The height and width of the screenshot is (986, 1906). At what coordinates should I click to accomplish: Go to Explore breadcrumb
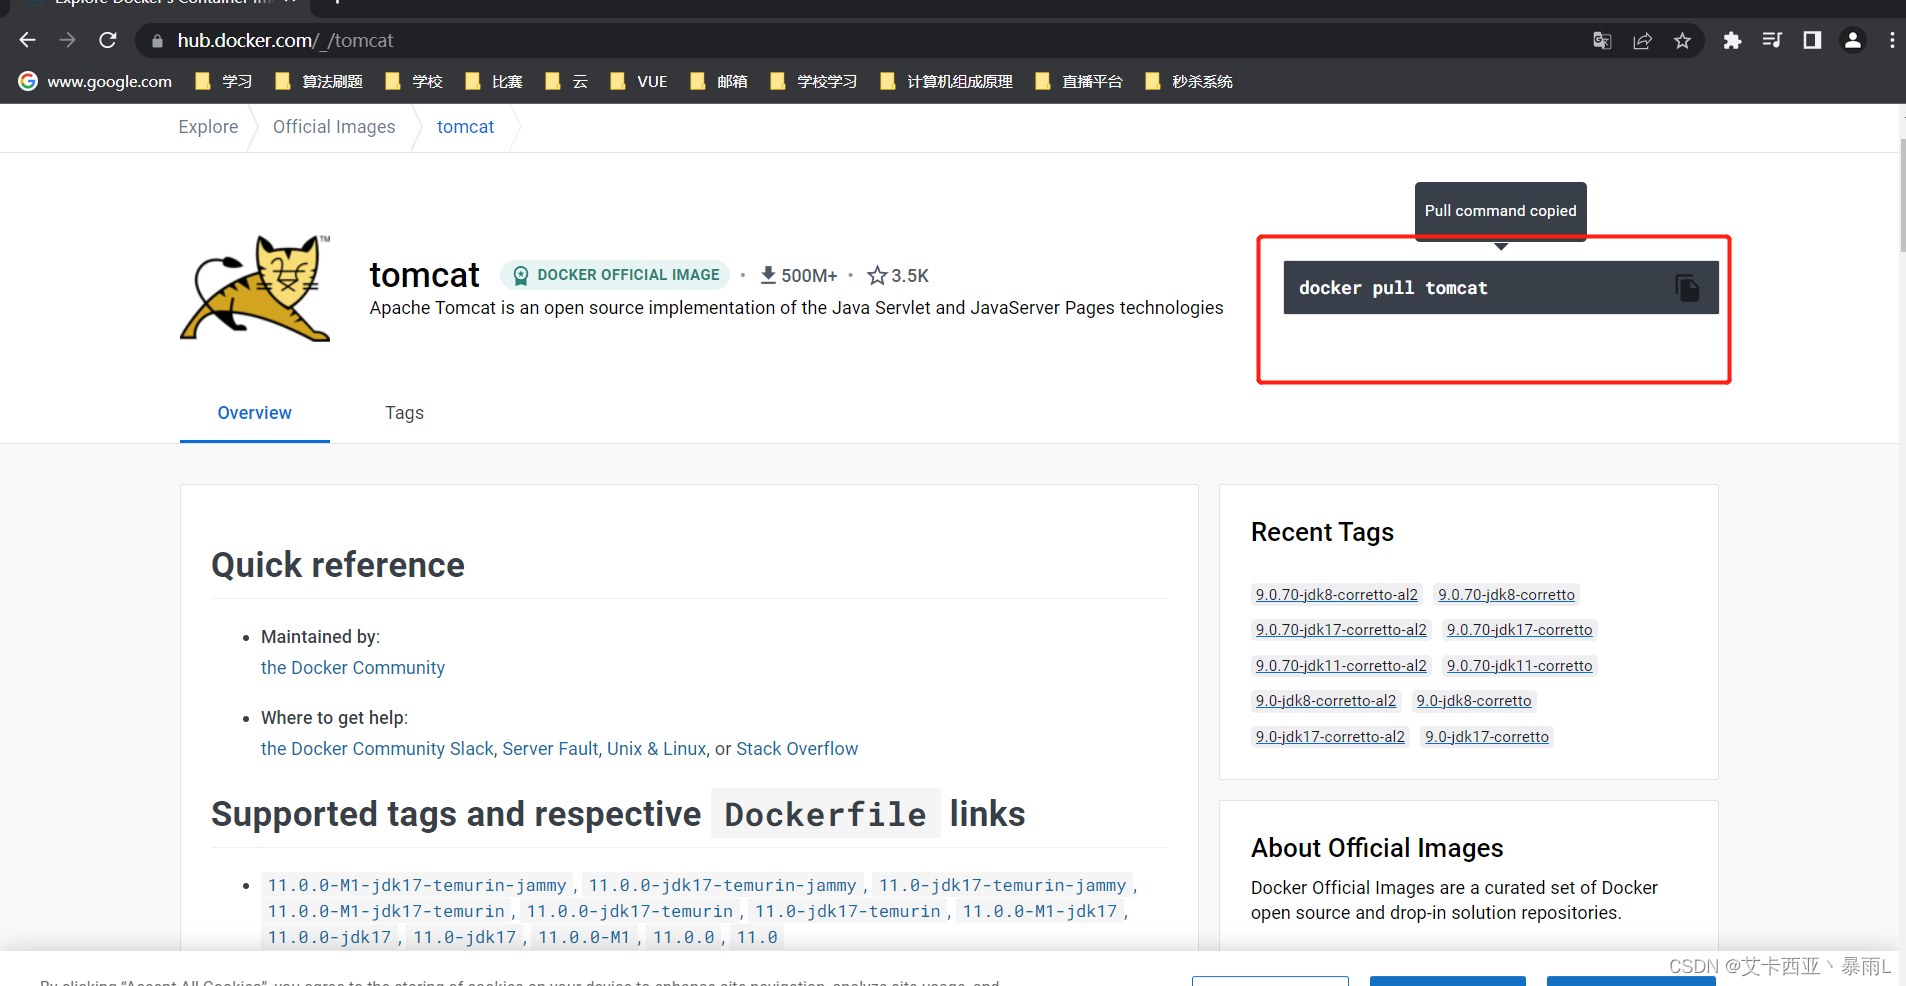pos(208,127)
